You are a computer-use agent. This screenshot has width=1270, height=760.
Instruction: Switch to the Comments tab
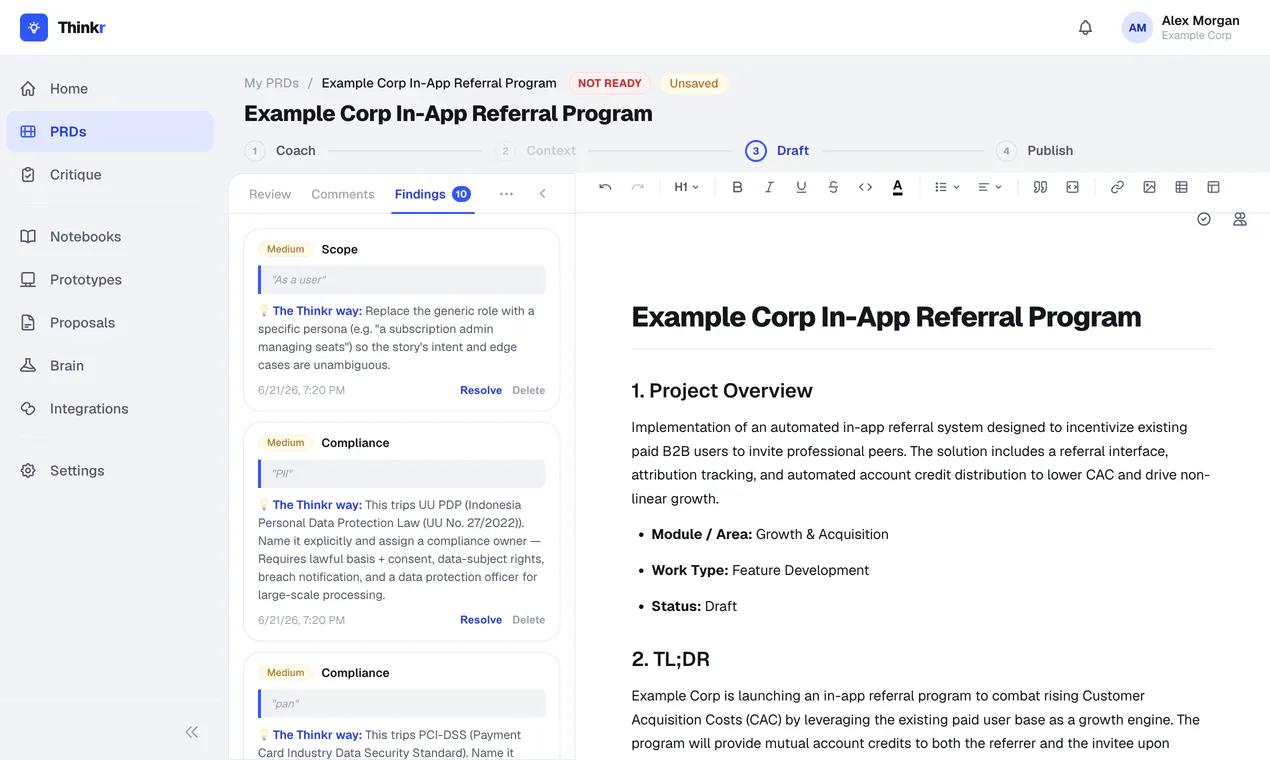click(343, 194)
